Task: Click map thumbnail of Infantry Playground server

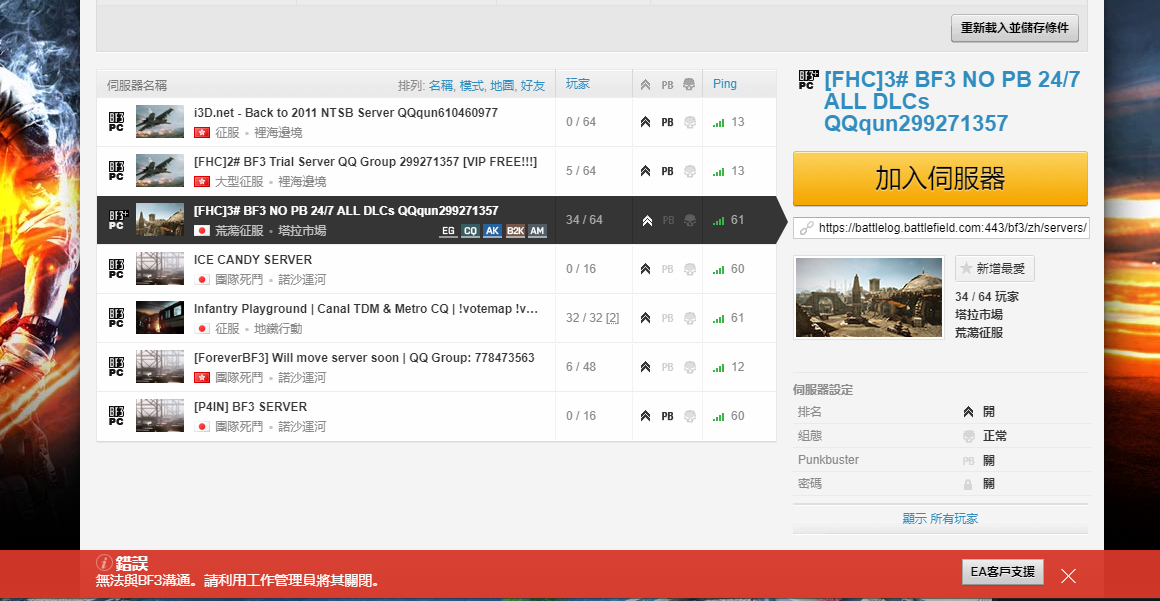Action: click(160, 317)
